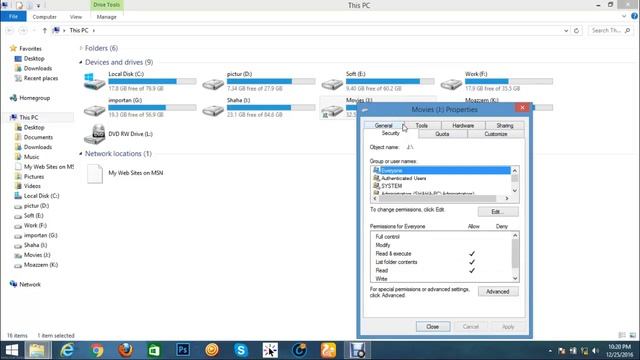The height and width of the screenshot is (360, 640).
Task: Click the up-arrow navigation icon
Action: tap(44, 31)
